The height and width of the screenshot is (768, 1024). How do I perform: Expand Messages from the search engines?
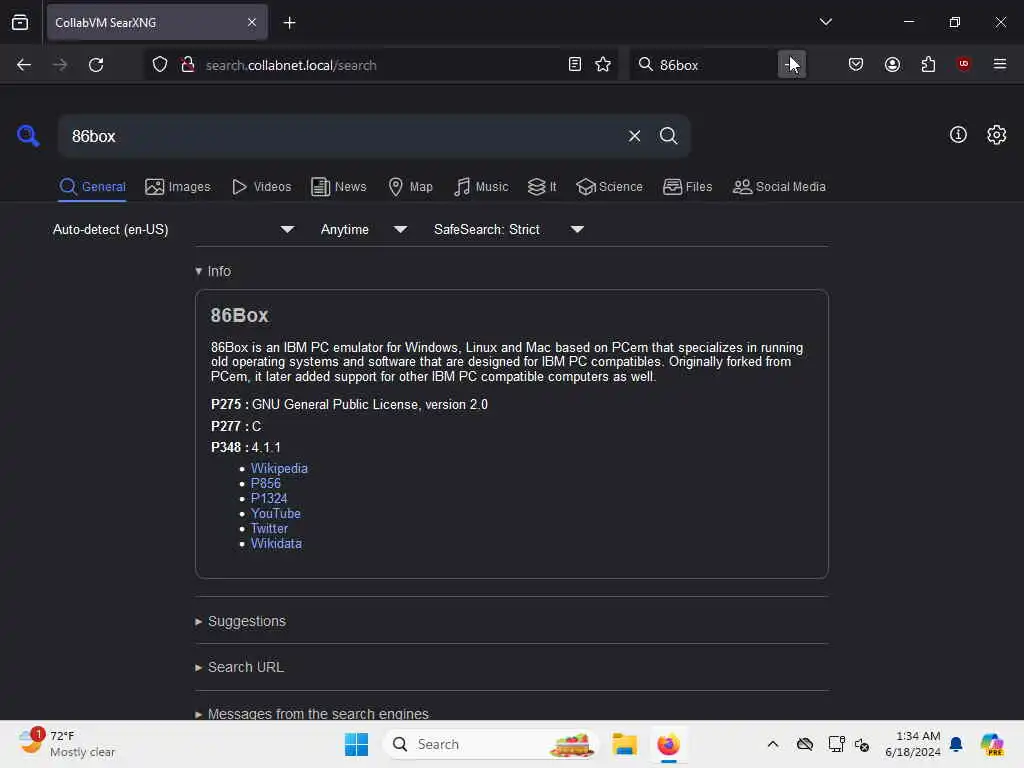(x=312, y=713)
